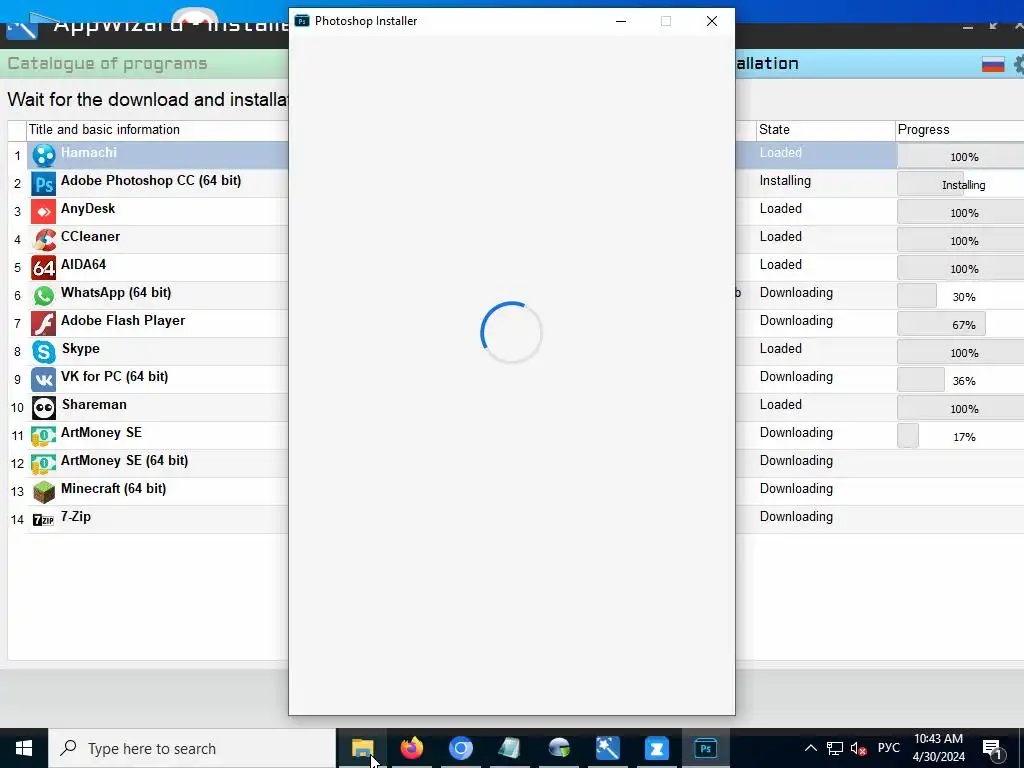The height and width of the screenshot is (768, 1024).
Task: Open the teal notebook taskbar icon
Action: pos(509,748)
